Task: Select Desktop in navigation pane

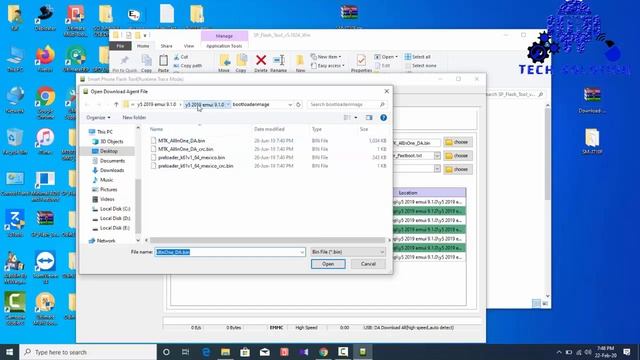Action: coord(109,151)
